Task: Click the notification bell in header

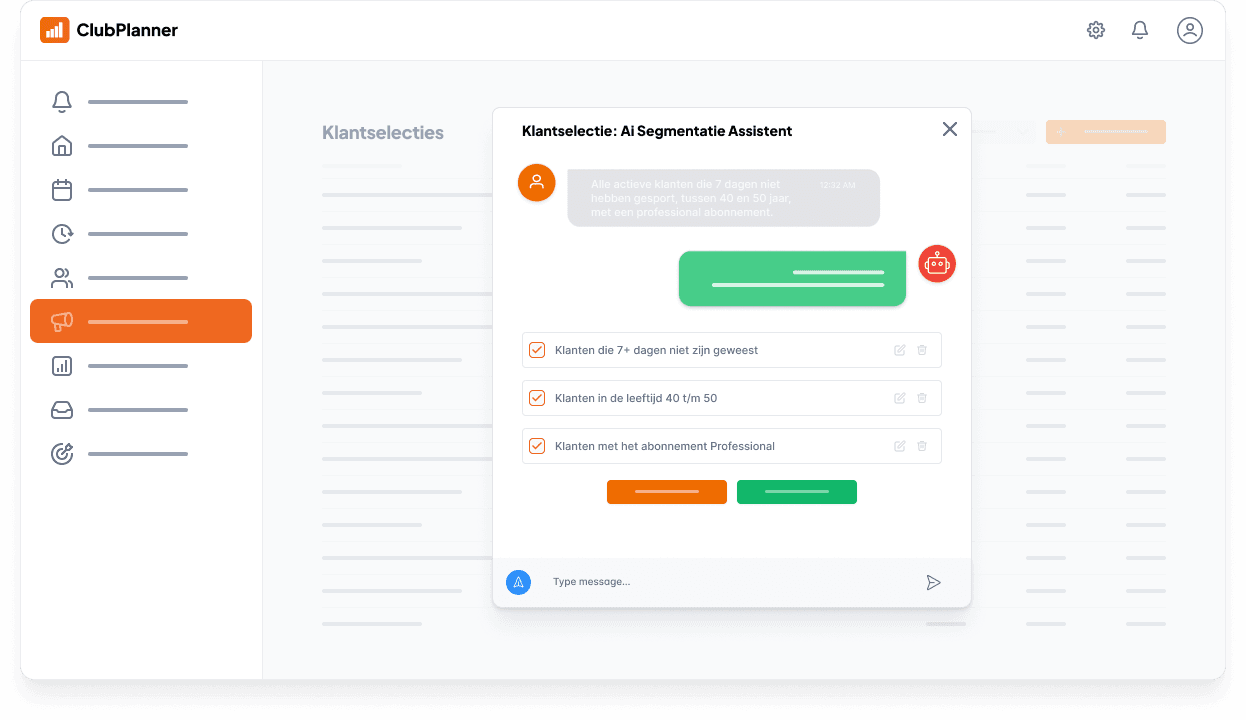Action: click(1140, 30)
